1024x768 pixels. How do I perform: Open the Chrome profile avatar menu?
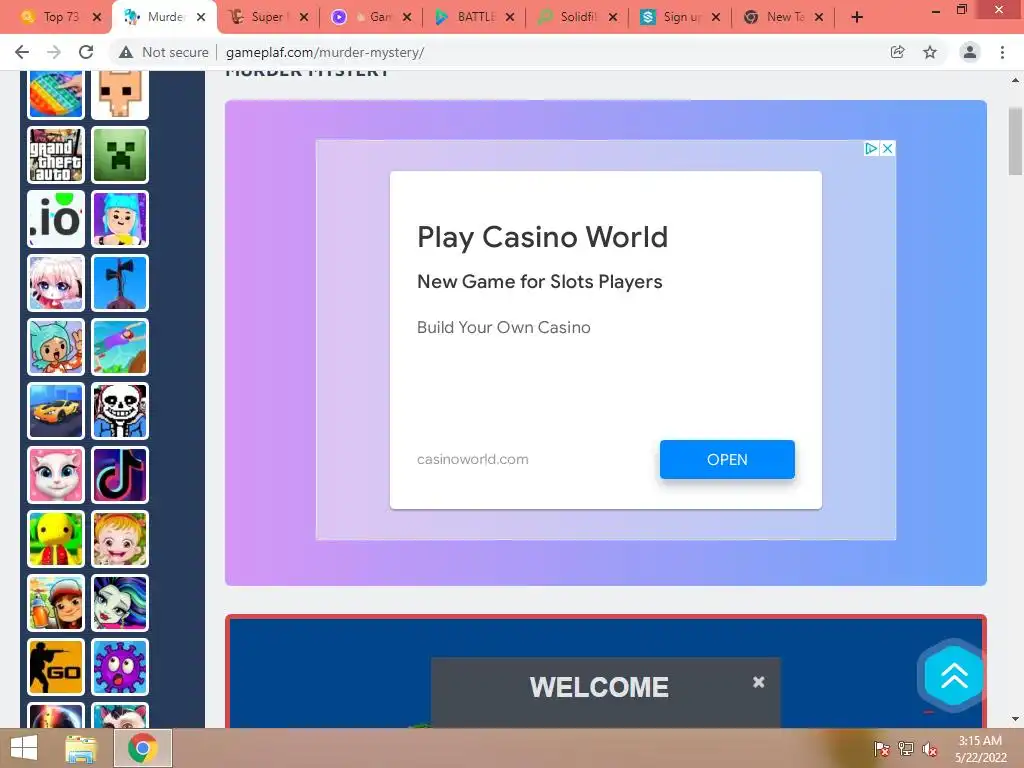(x=970, y=52)
